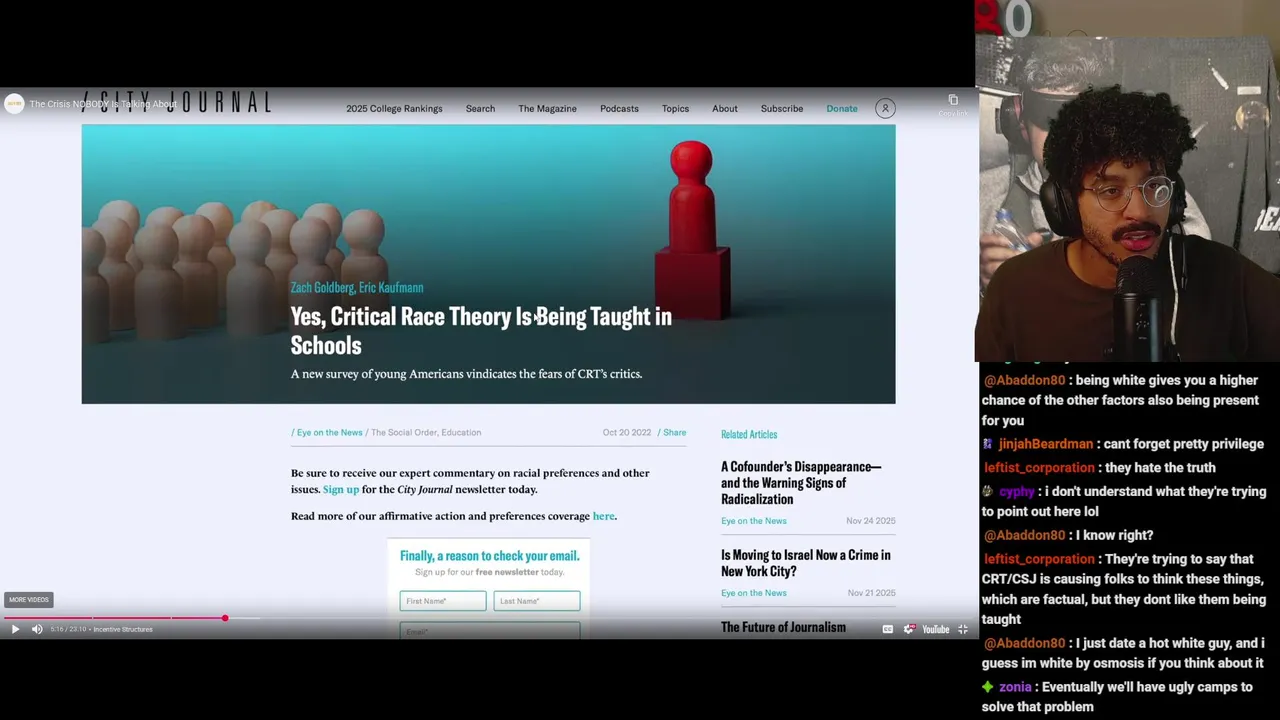Toggle closed captions CC button

887,629
